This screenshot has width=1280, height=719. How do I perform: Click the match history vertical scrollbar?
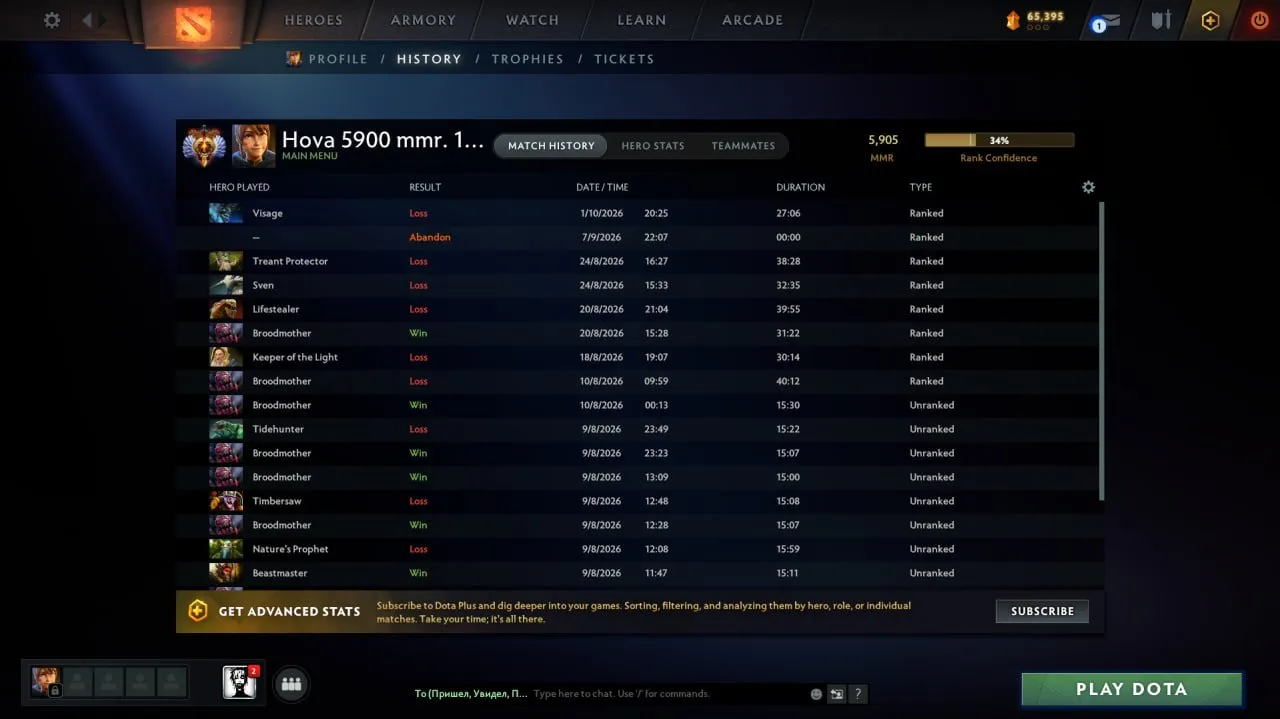(x=1102, y=350)
